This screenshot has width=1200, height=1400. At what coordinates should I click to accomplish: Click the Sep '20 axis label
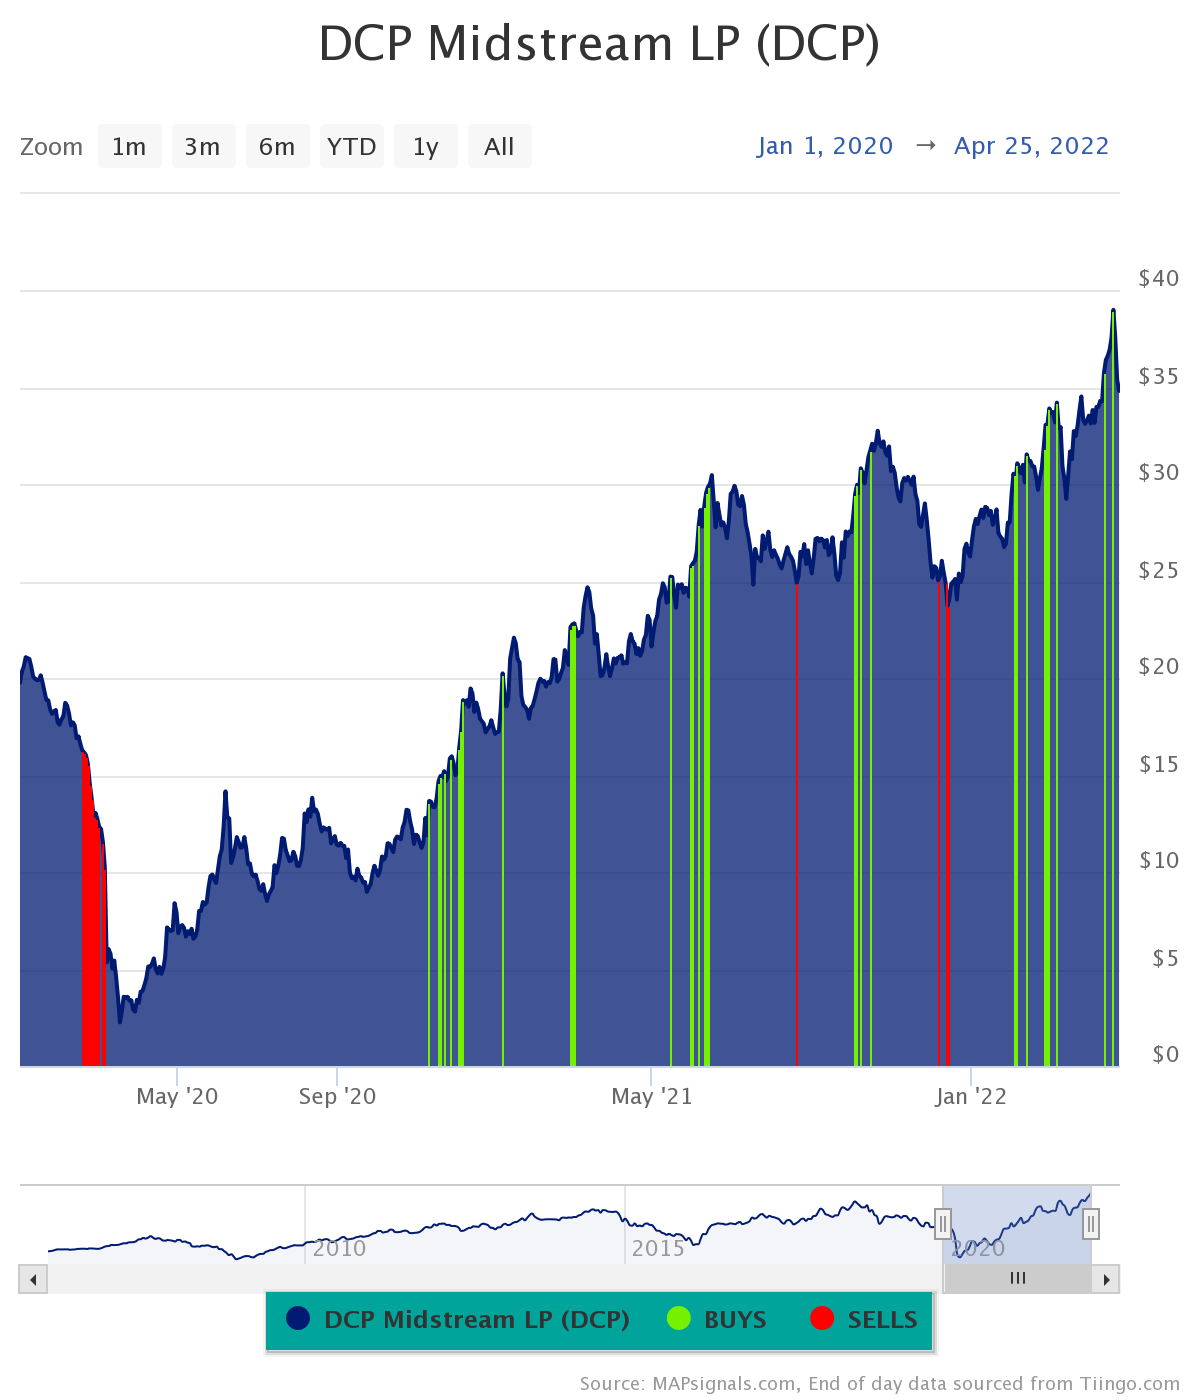pyautogui.click(x=338, y=1096)
